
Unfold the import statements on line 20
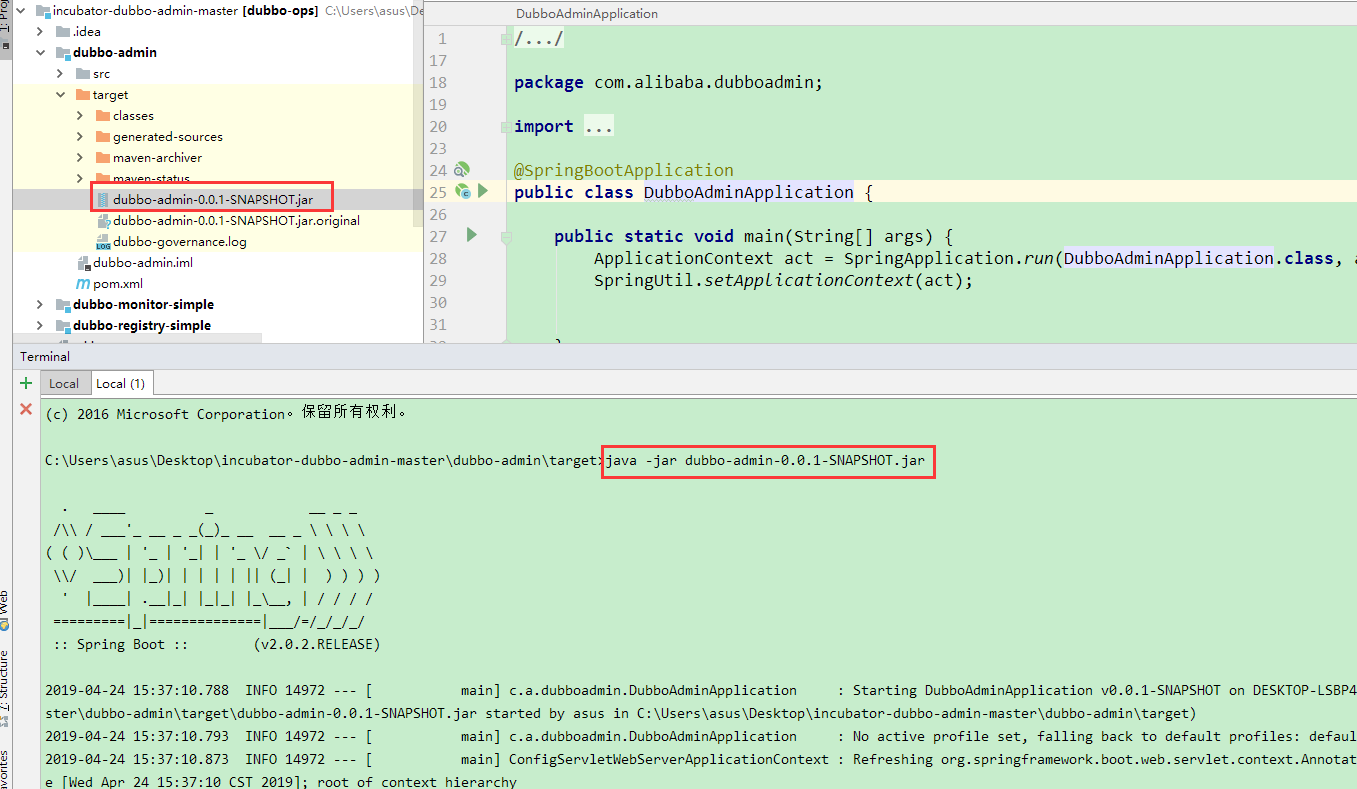click(506, 126)
